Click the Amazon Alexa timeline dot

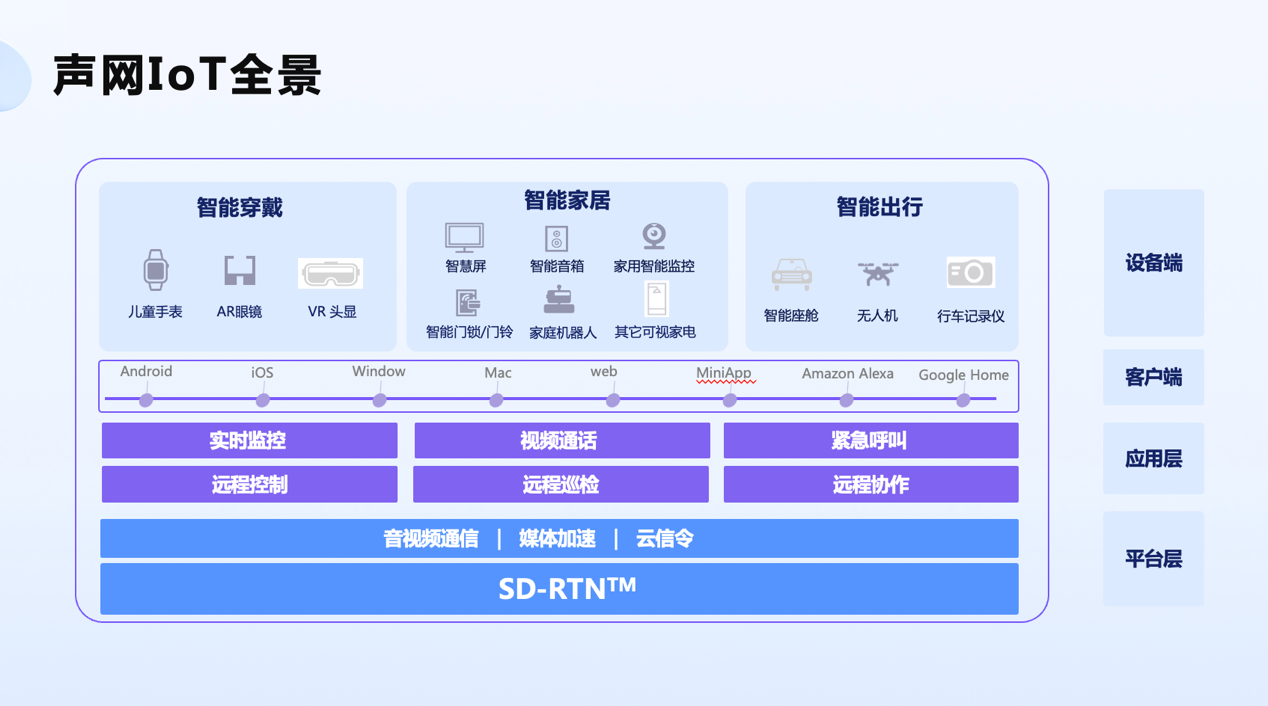tap(846, 400)
